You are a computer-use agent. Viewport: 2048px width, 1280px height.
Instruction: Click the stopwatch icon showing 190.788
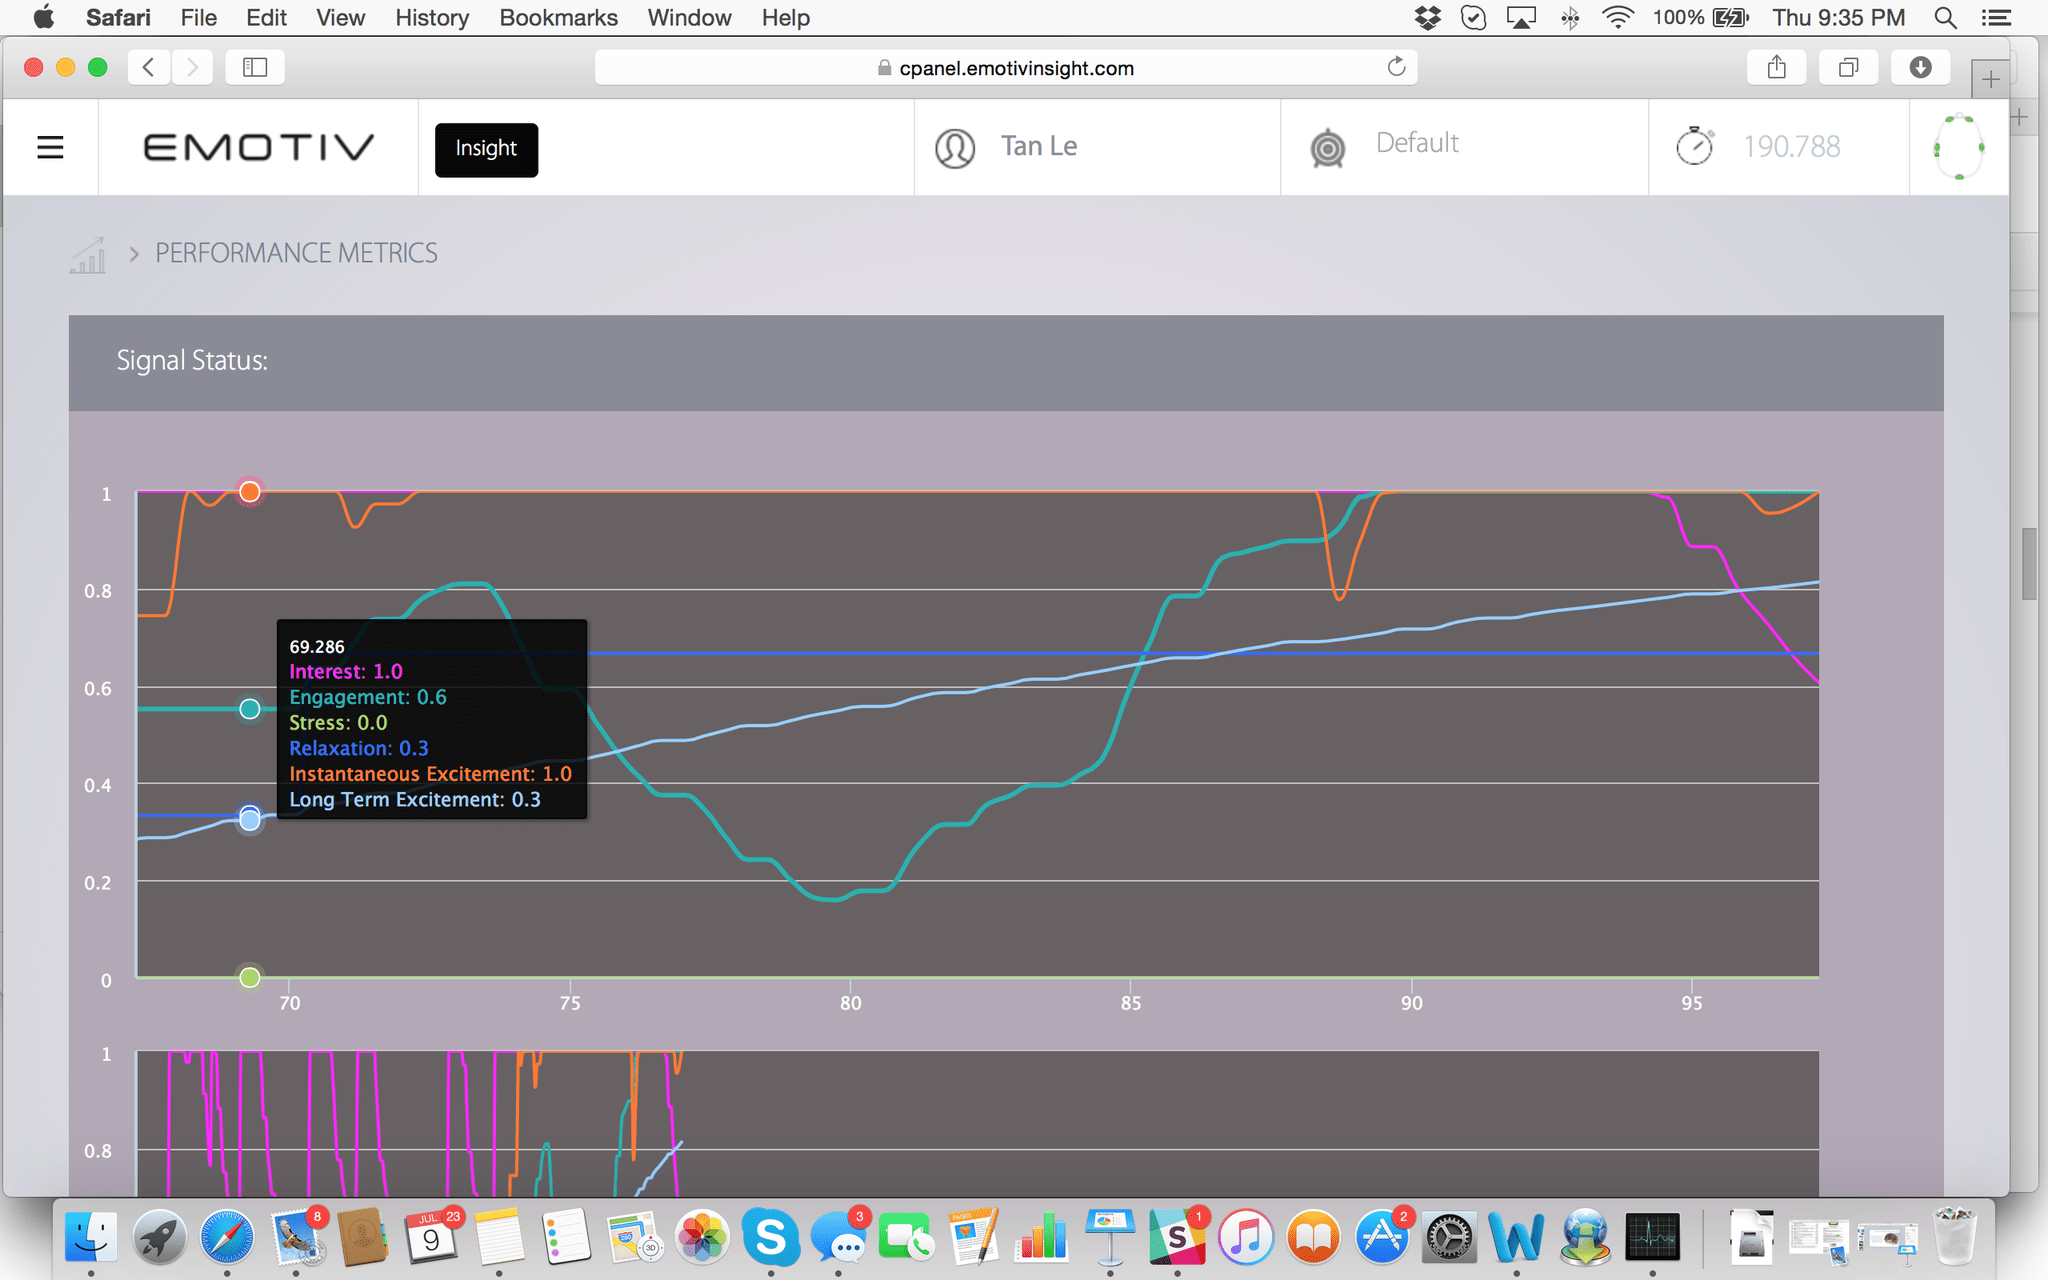click(x=1694, y=146)
